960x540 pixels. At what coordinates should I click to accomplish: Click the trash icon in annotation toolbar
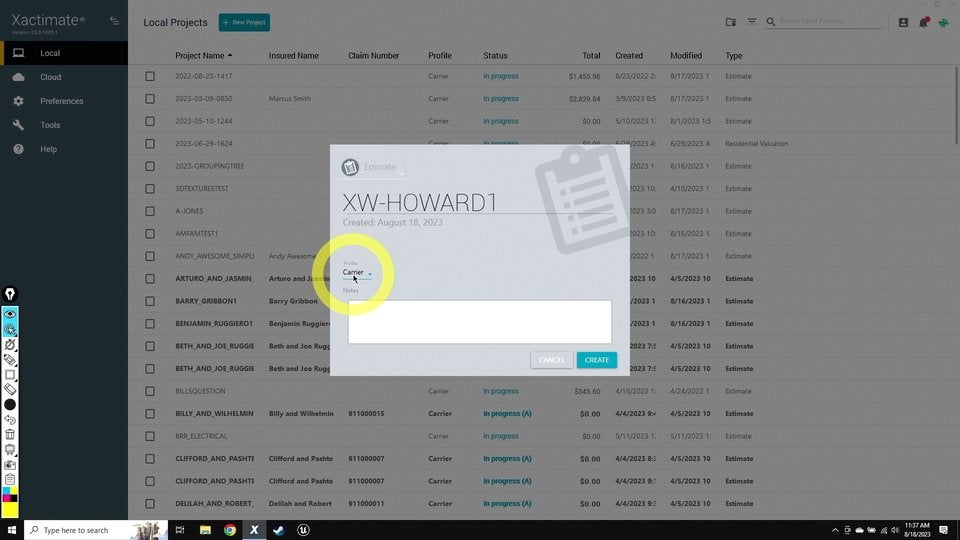click(x=10, y=435)
